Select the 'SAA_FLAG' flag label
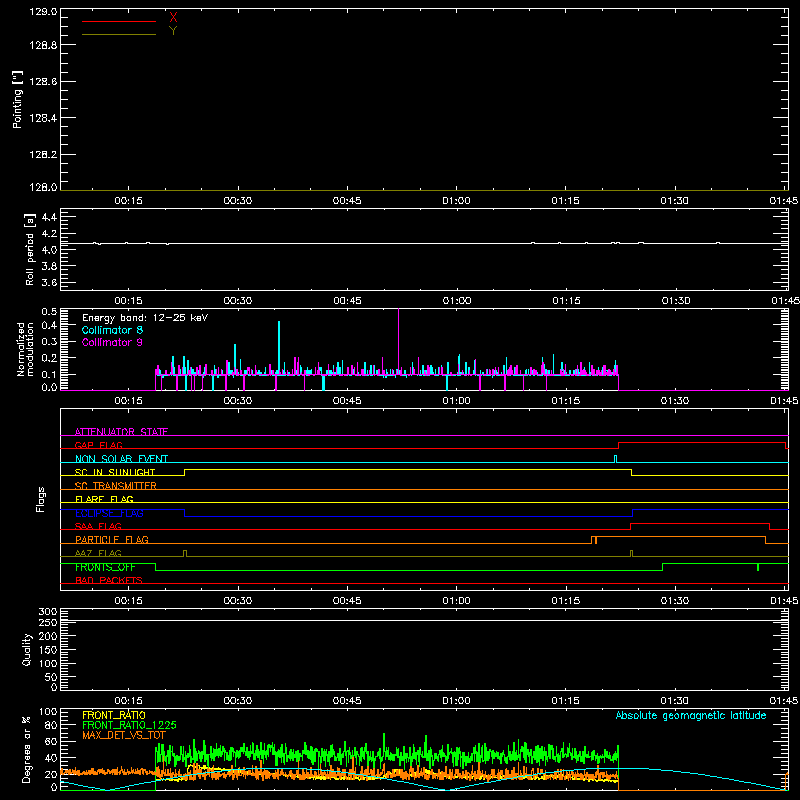The image size is (800, 800). [x=98, y=526]
